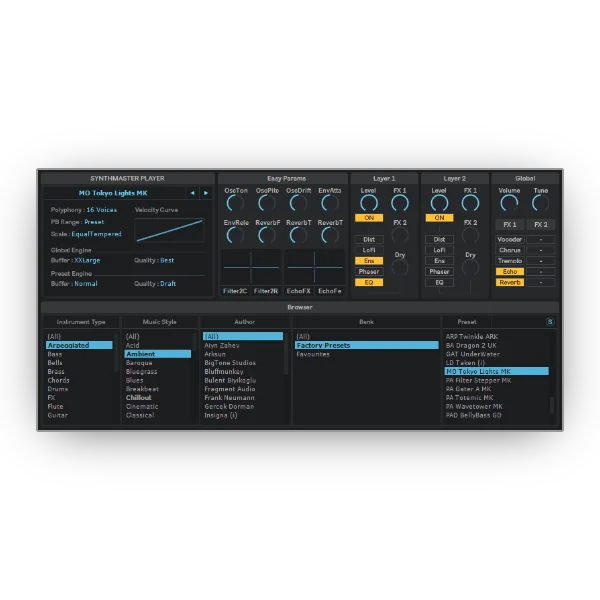600x600 pixels.
Task: Change Preset Engine Buffer Normal value
Action: (86, 284)
